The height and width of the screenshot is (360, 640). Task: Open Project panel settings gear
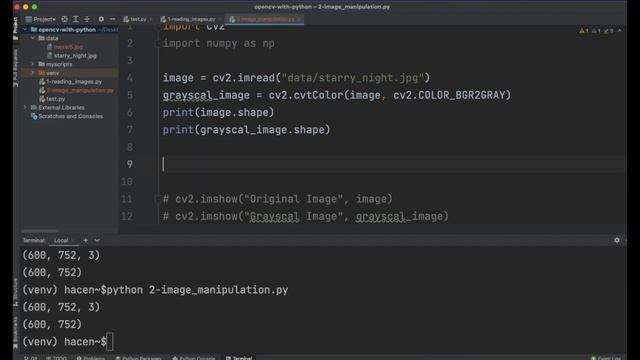(101, 19)
